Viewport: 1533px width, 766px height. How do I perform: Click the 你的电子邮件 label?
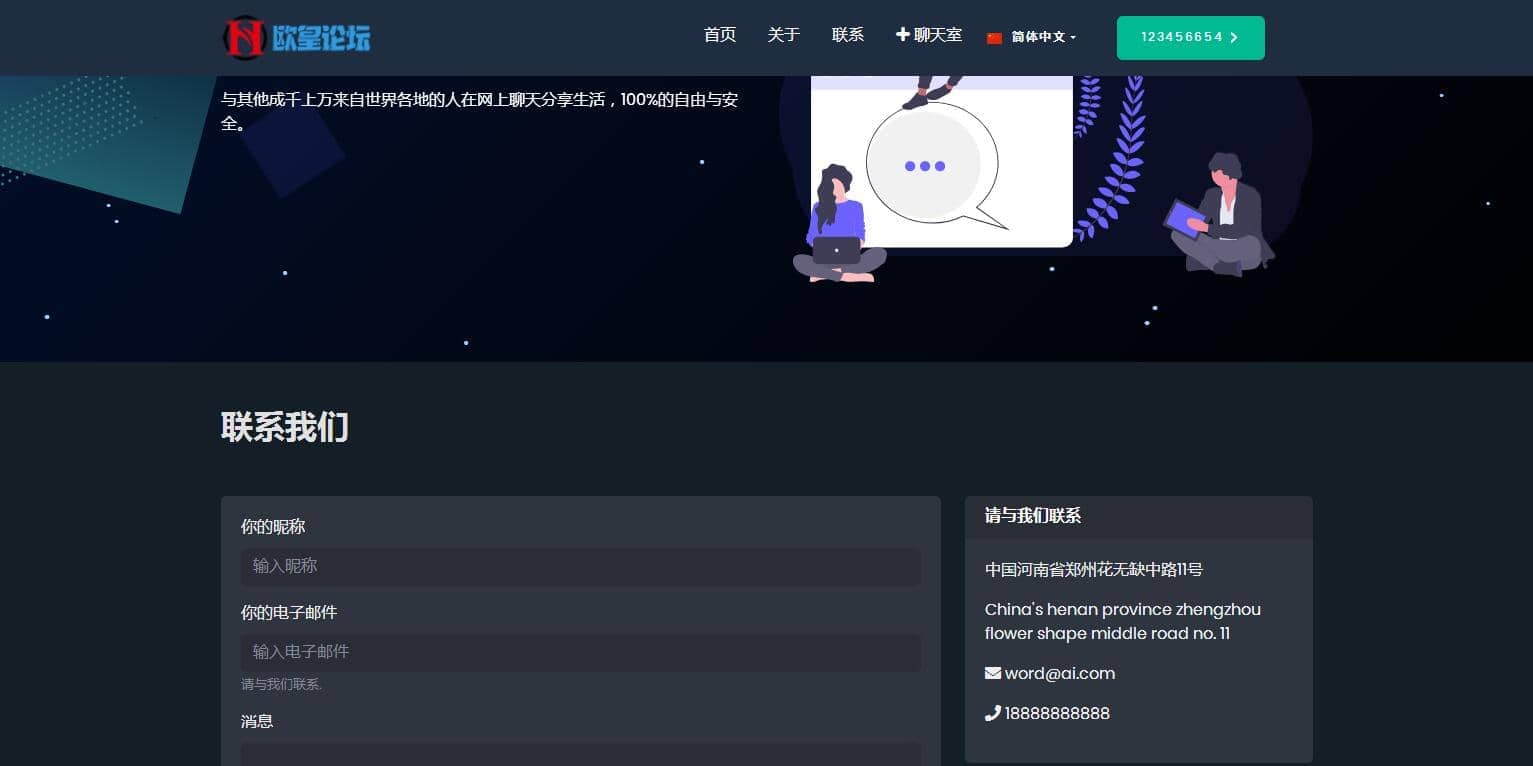point(289,612)
